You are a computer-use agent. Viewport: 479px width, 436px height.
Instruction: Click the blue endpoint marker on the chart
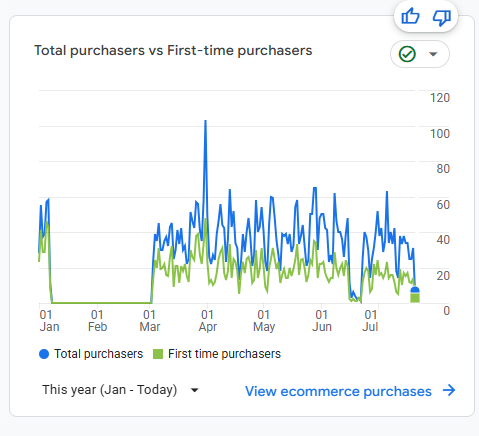pyautogui.click(x=415, y=290)
